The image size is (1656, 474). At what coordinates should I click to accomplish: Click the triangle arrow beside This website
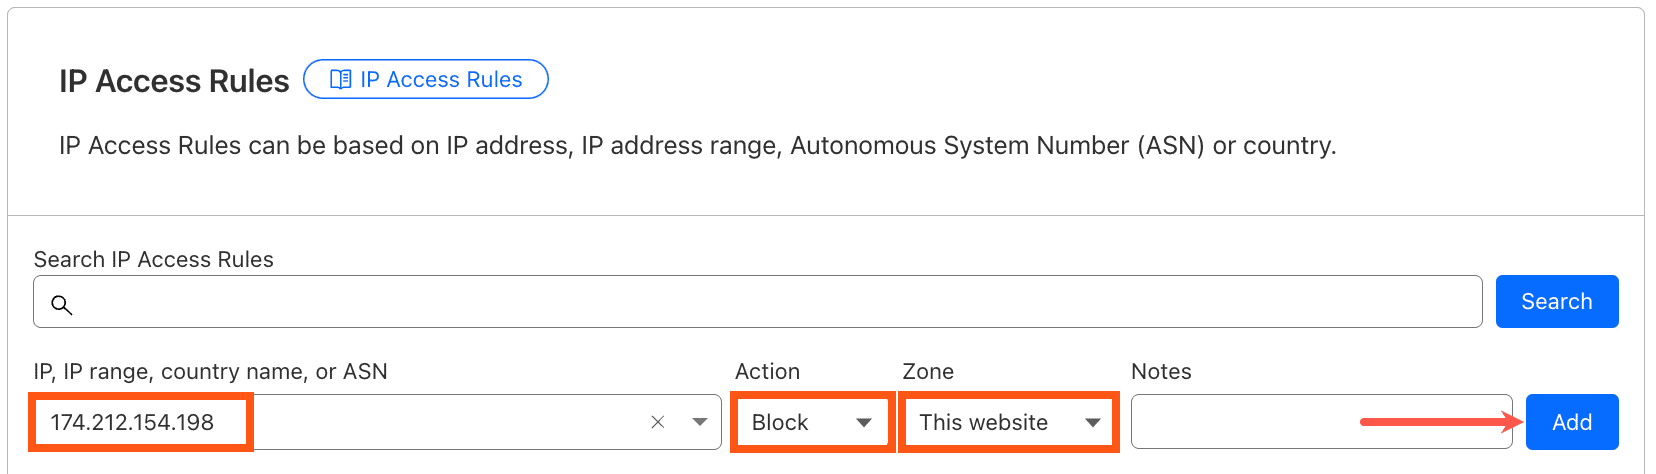(1093, 422)
